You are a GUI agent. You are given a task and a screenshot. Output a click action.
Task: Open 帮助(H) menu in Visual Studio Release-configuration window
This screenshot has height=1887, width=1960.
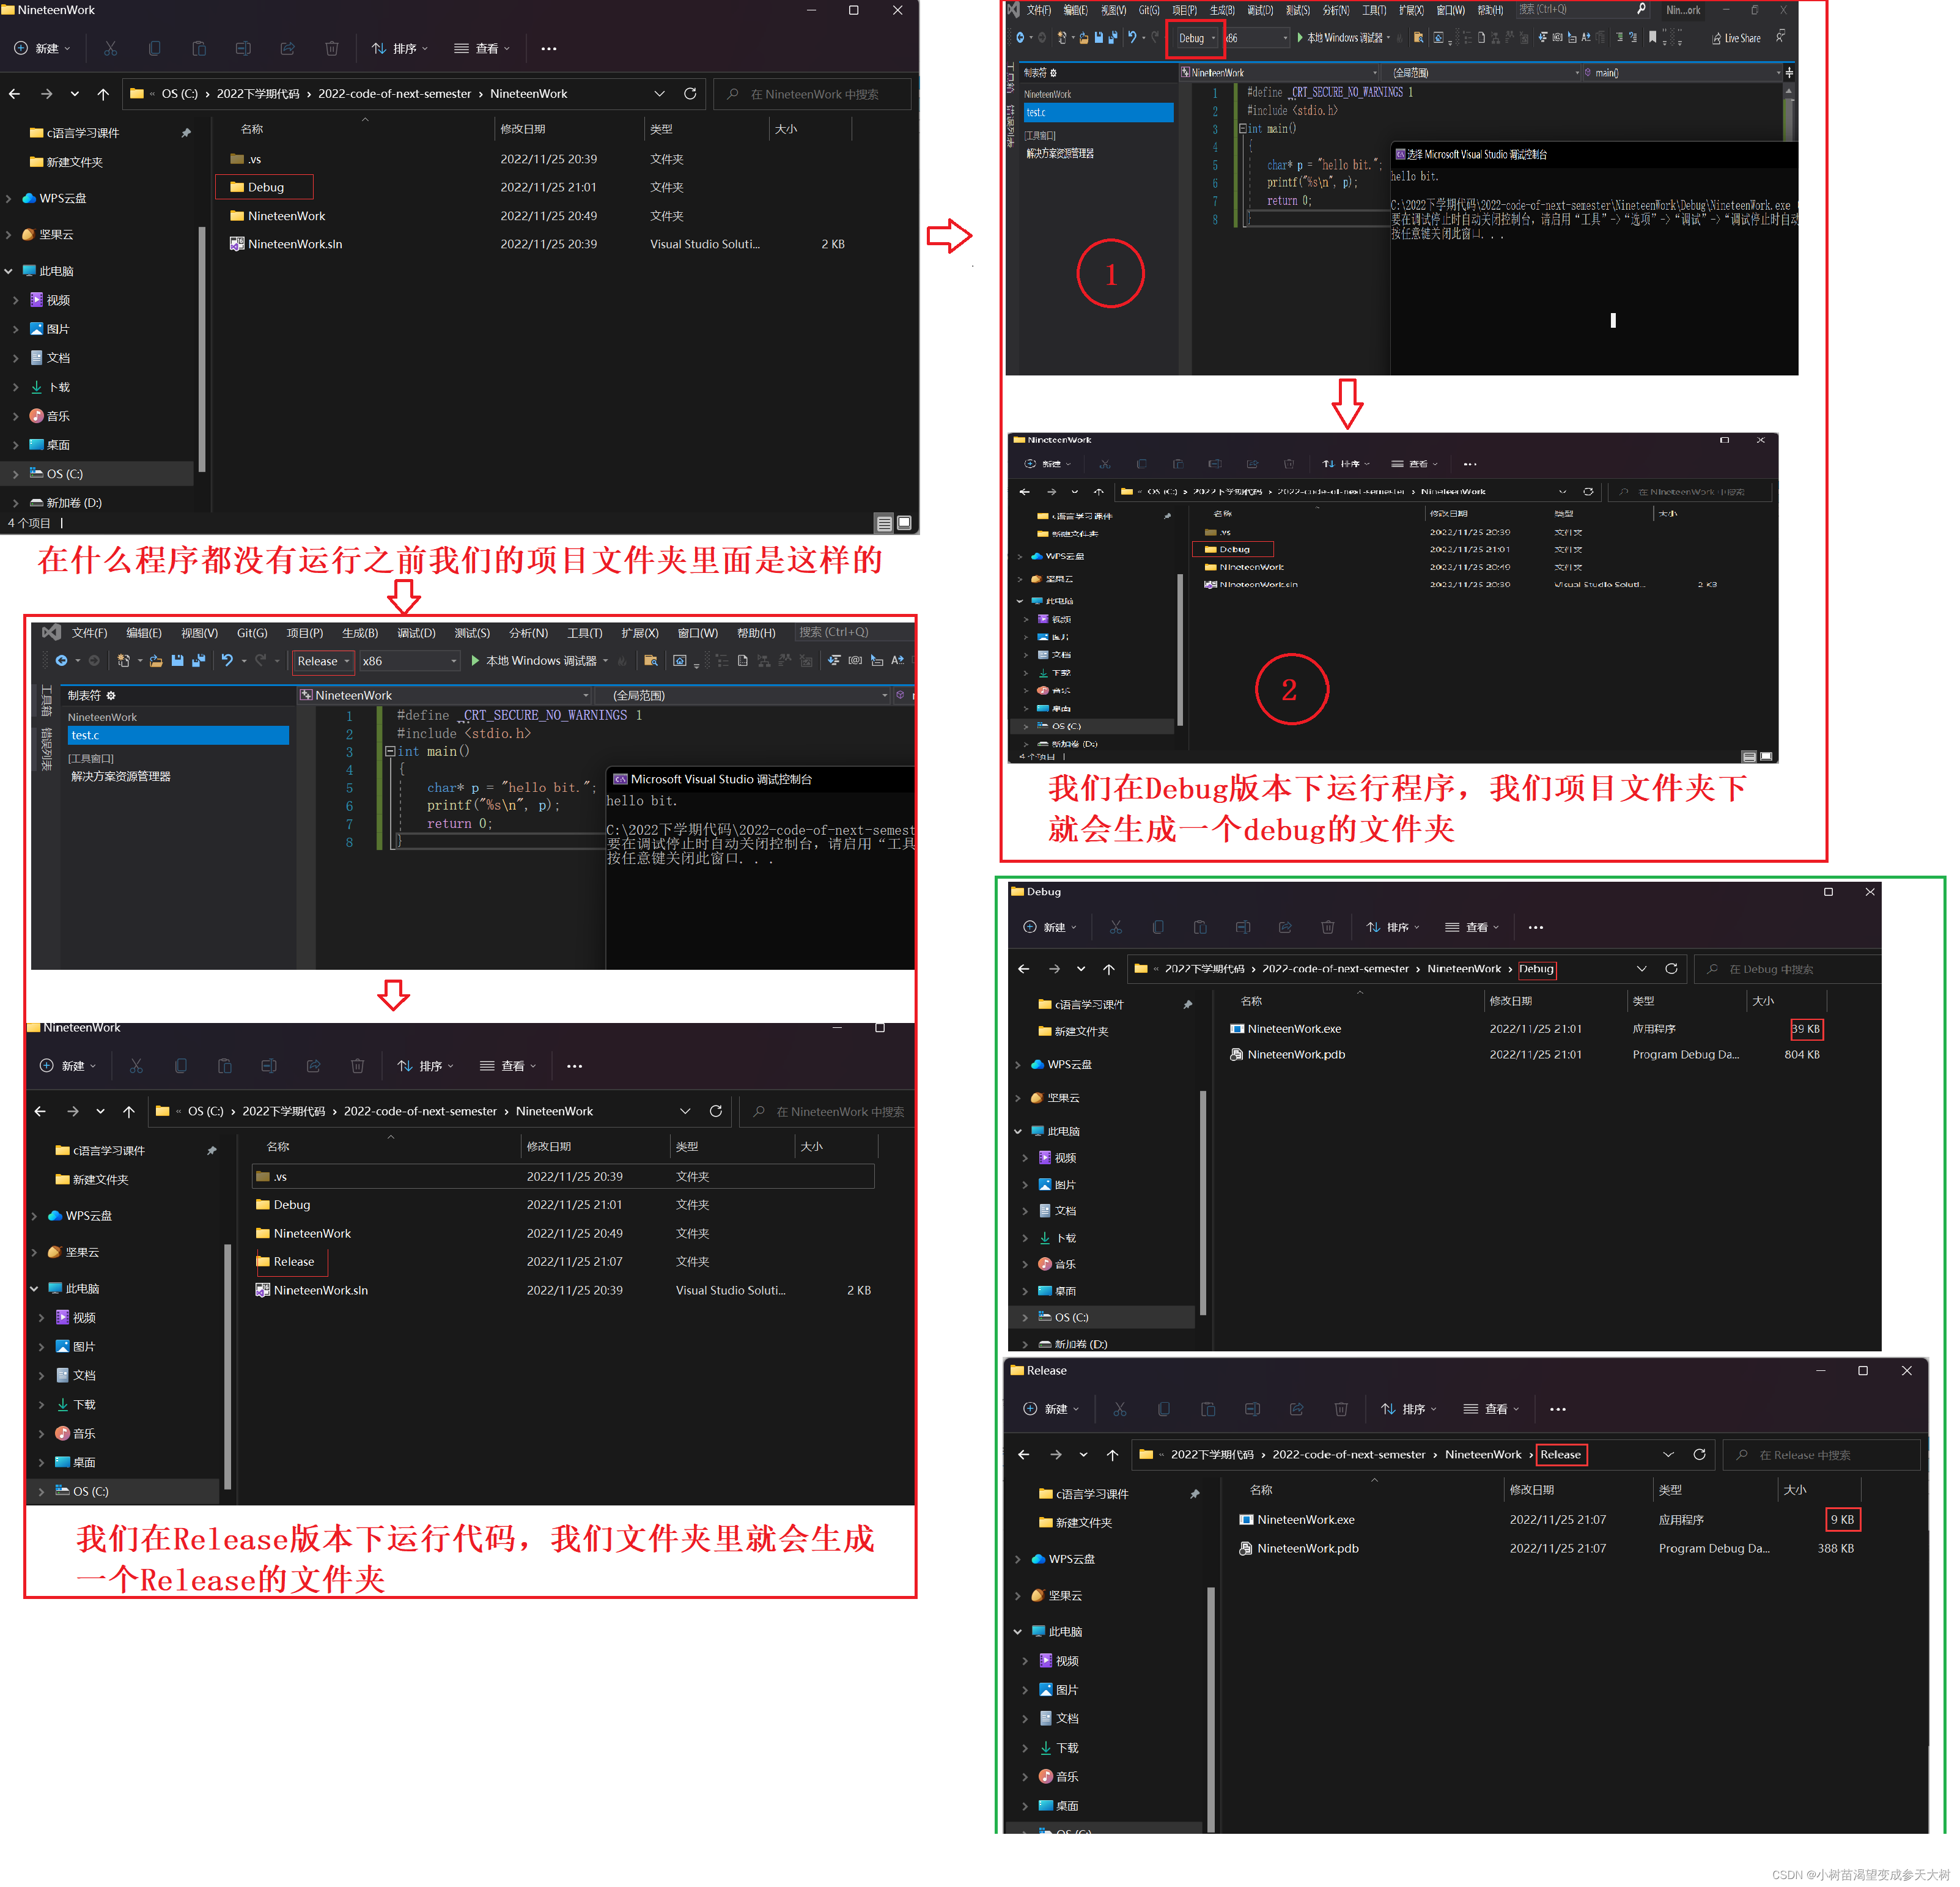[756, 633]
